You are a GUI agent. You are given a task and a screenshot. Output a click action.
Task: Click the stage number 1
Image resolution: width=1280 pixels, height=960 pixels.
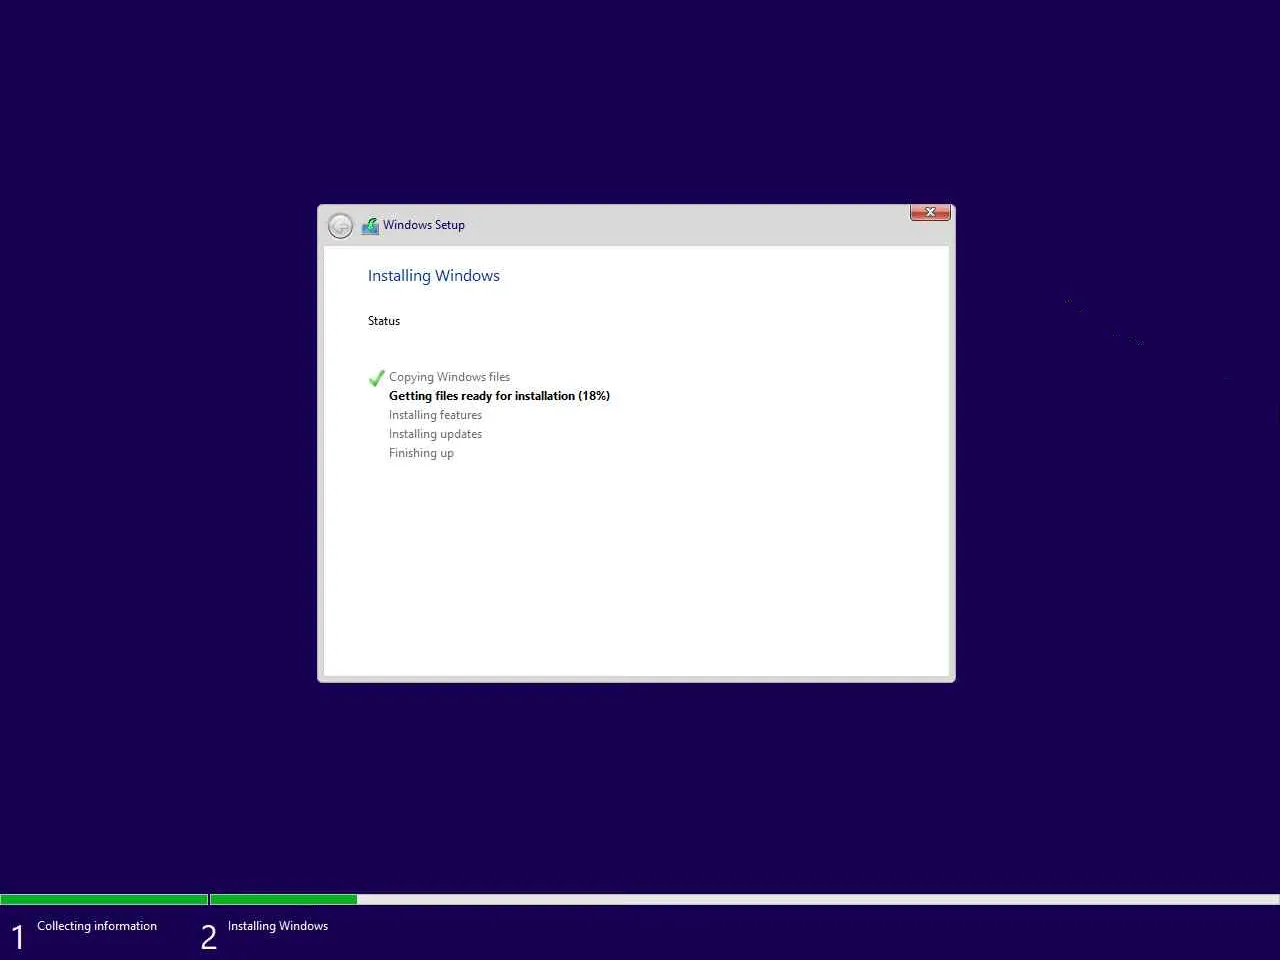[x=17, y=937]
